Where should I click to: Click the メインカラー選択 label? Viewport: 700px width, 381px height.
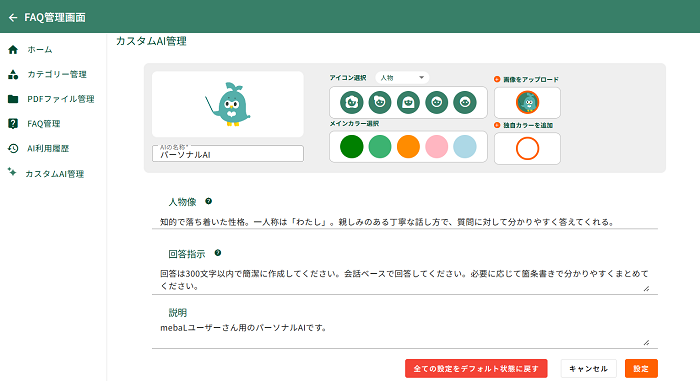pos(354,124)
